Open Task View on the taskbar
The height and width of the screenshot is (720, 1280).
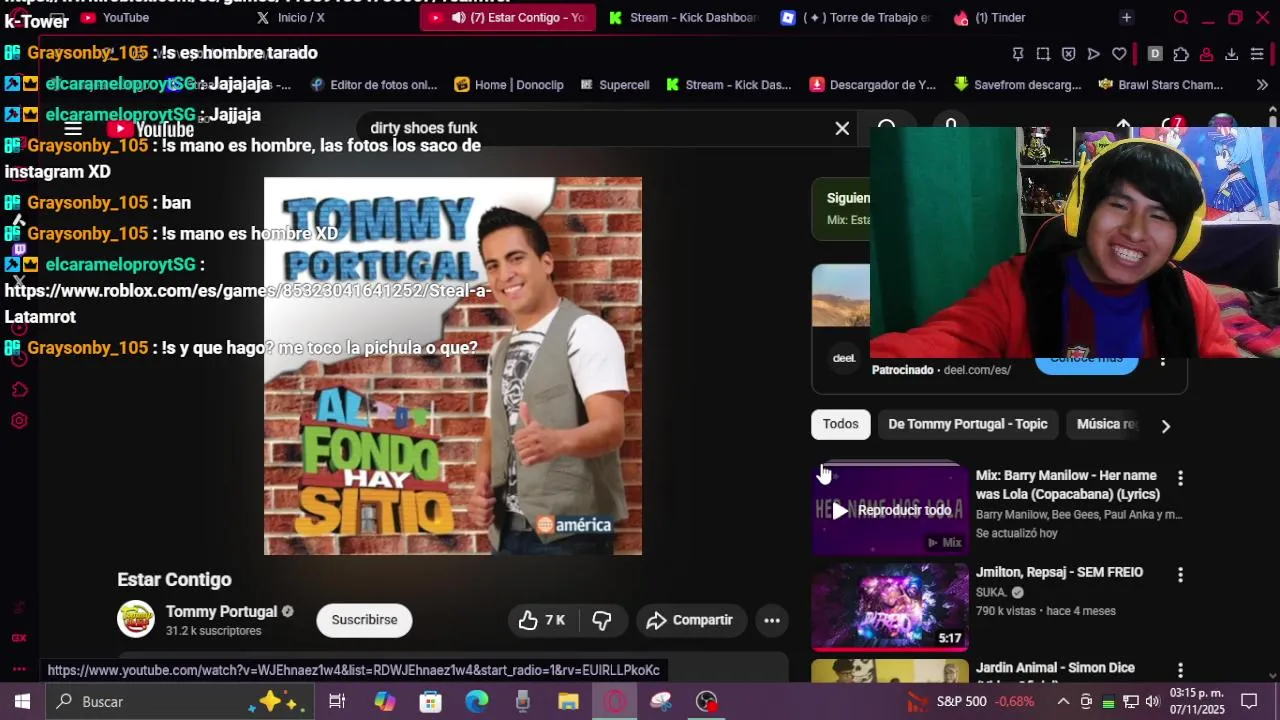[x=337, y=701]
